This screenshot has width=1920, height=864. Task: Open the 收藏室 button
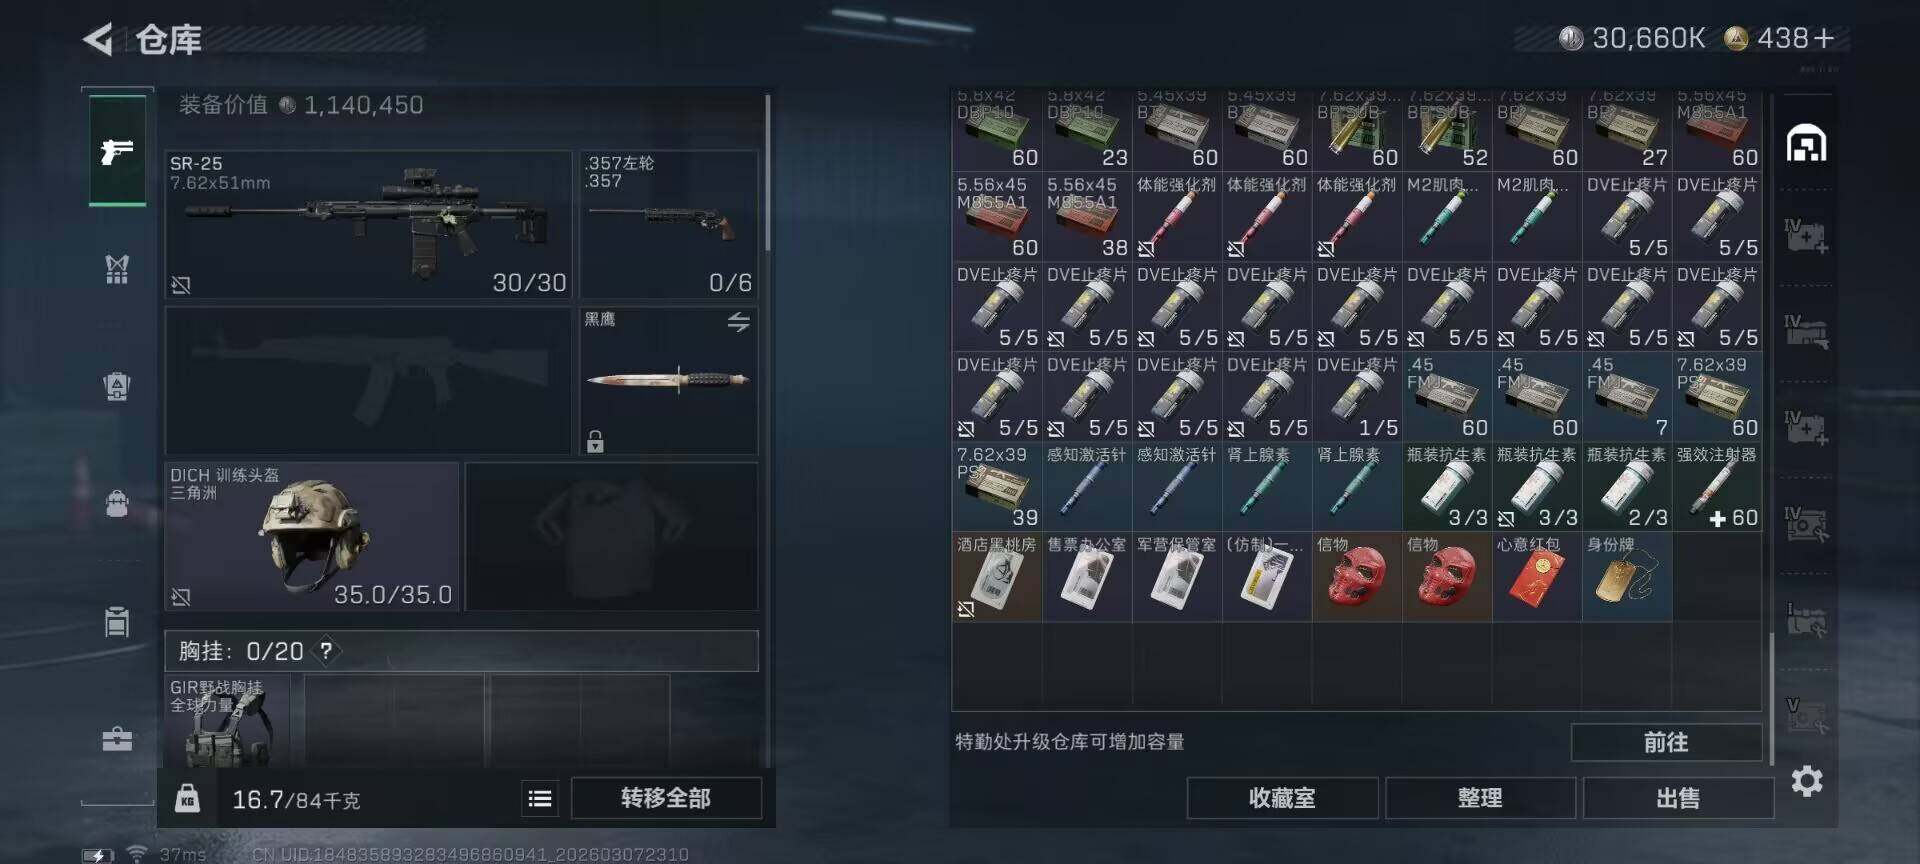click(1282, 798)
